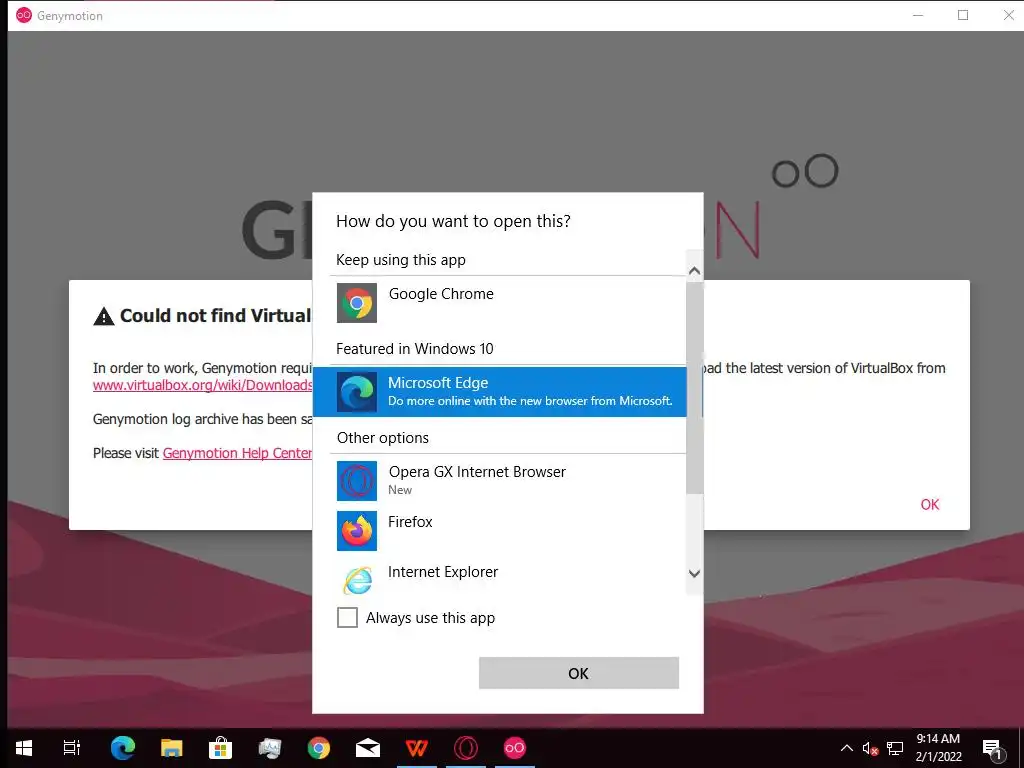Click the app list scrollbar thumb
This screenshot has height=768, width=1024.
coord(695,388)
